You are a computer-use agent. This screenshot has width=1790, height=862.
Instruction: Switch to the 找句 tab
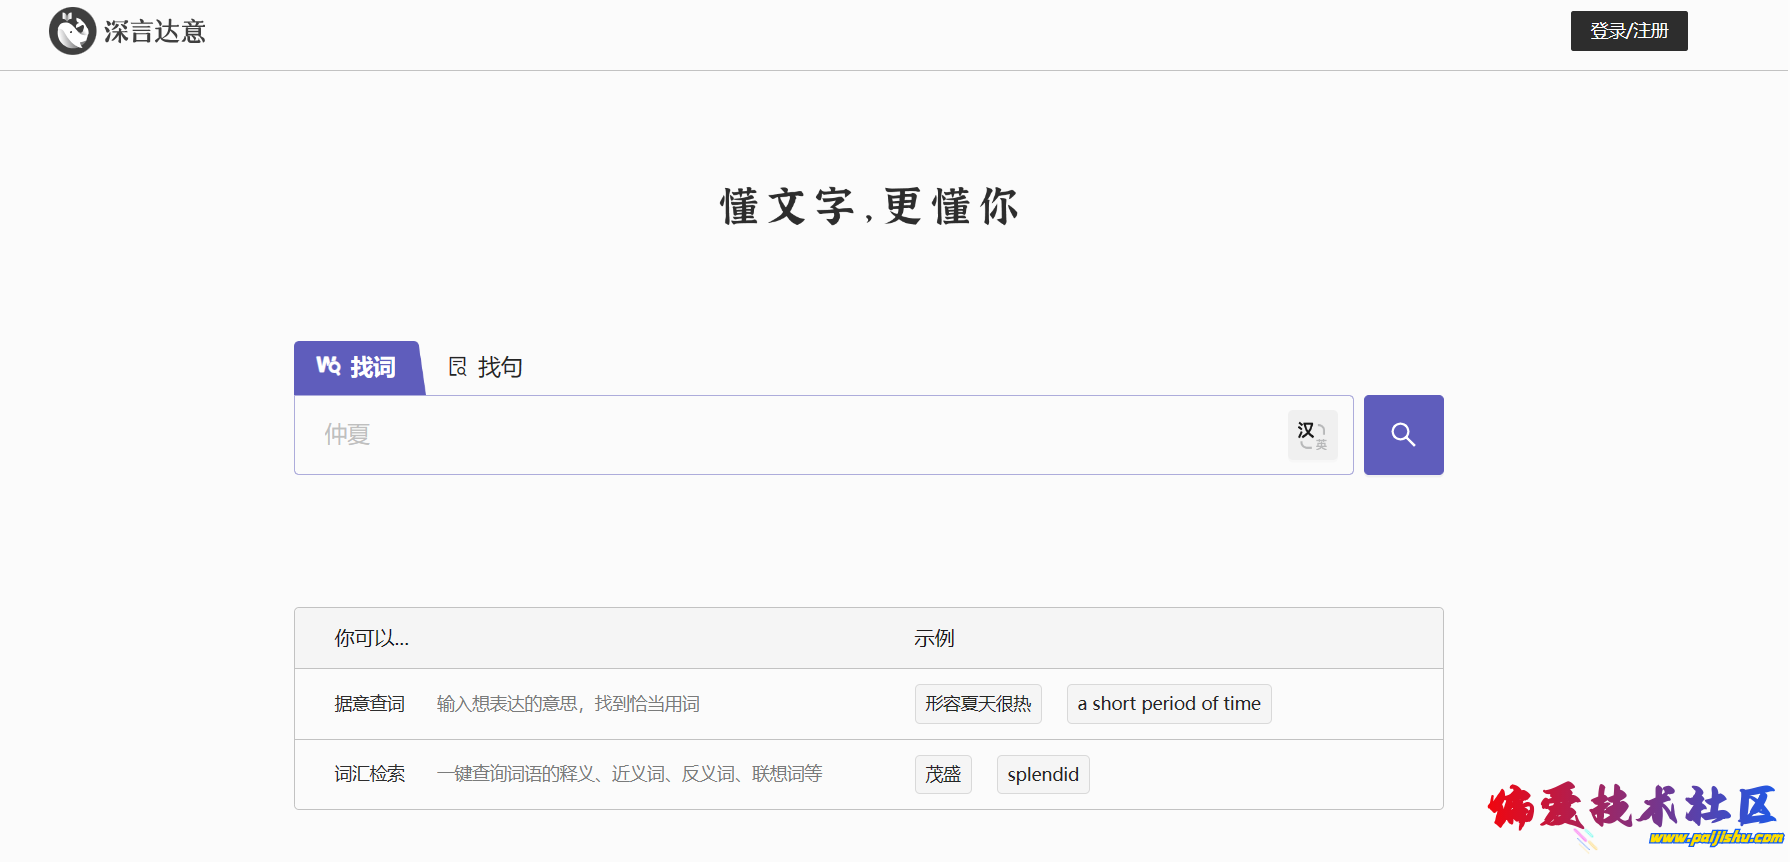pos(486,367)
